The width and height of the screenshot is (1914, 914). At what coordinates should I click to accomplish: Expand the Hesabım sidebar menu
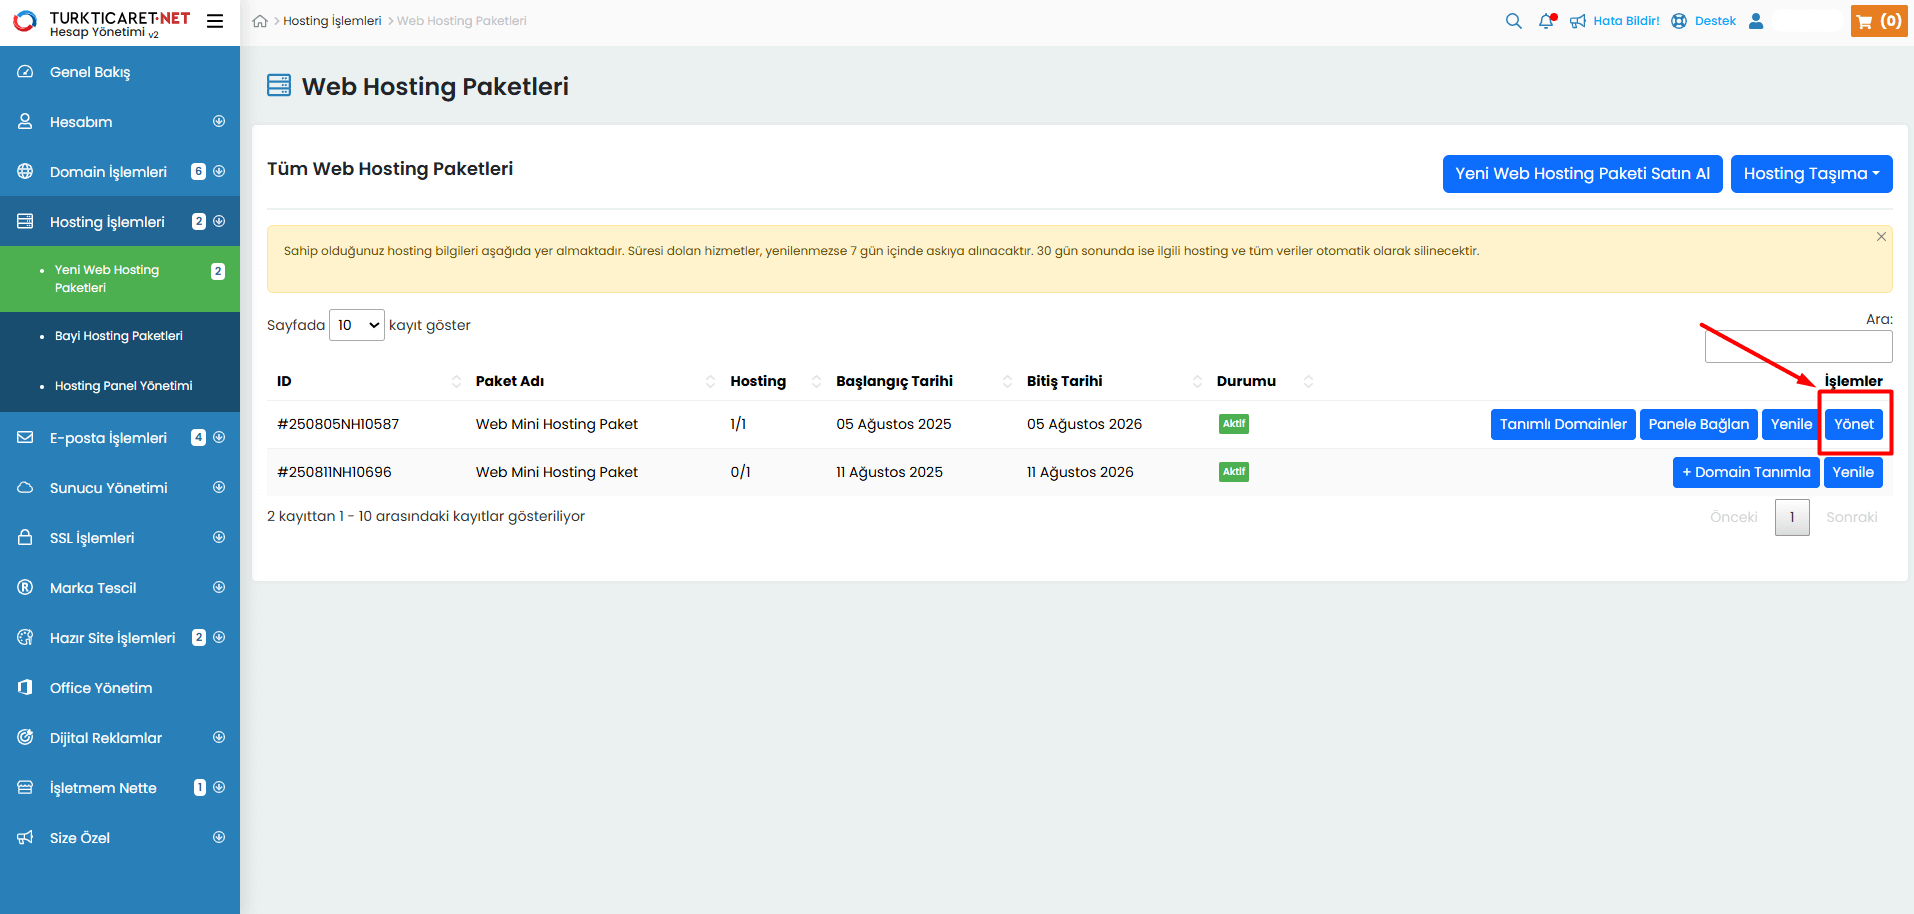[x=120, y=122]
